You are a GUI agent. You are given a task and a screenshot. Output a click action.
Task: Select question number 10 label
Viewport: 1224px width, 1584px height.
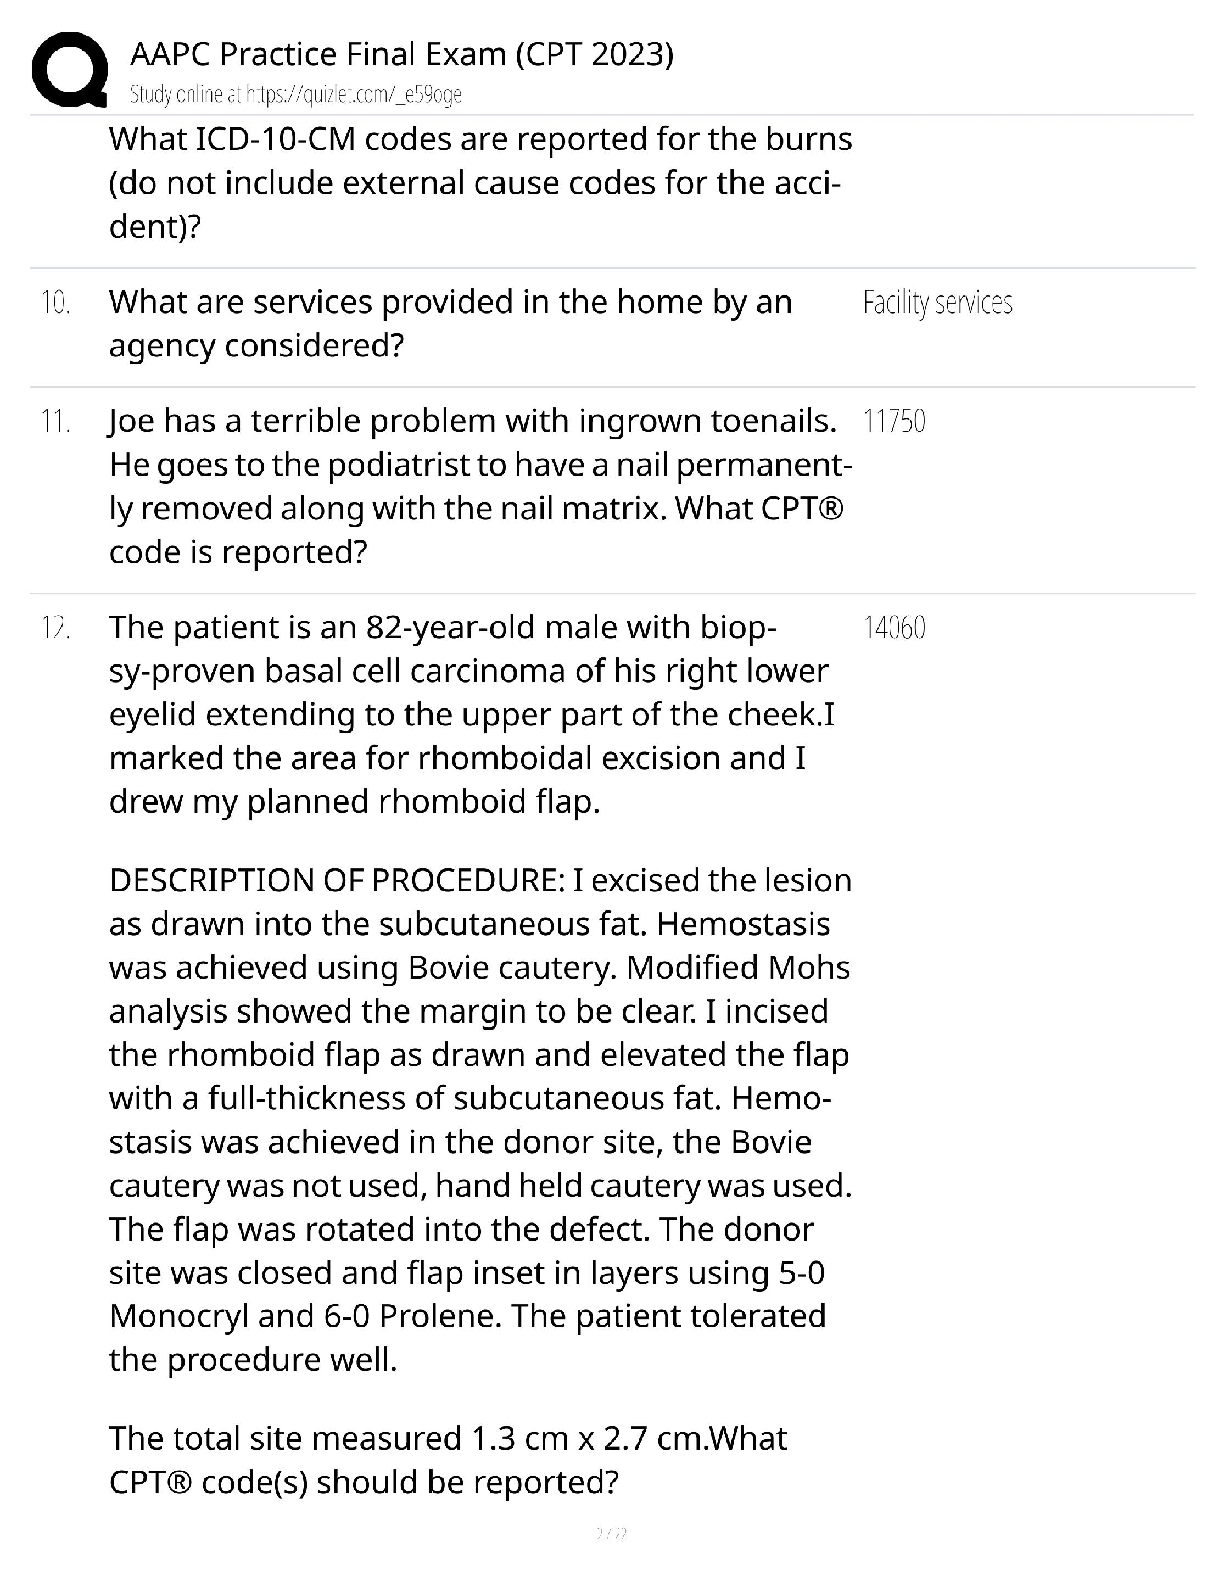(x=56, y=302)
